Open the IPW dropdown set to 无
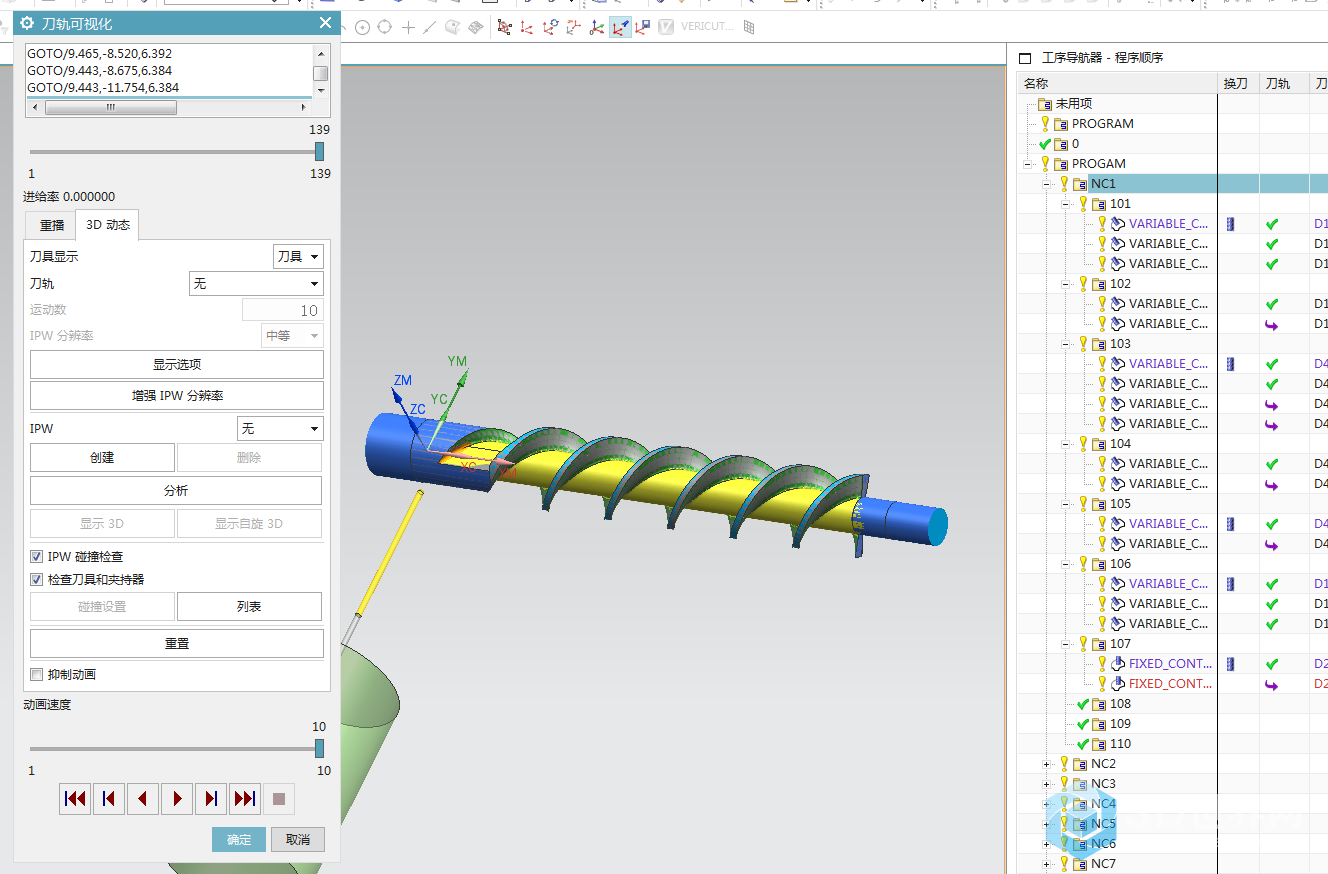Screen dimensions: 1328x874 click(x=280, y=429)
